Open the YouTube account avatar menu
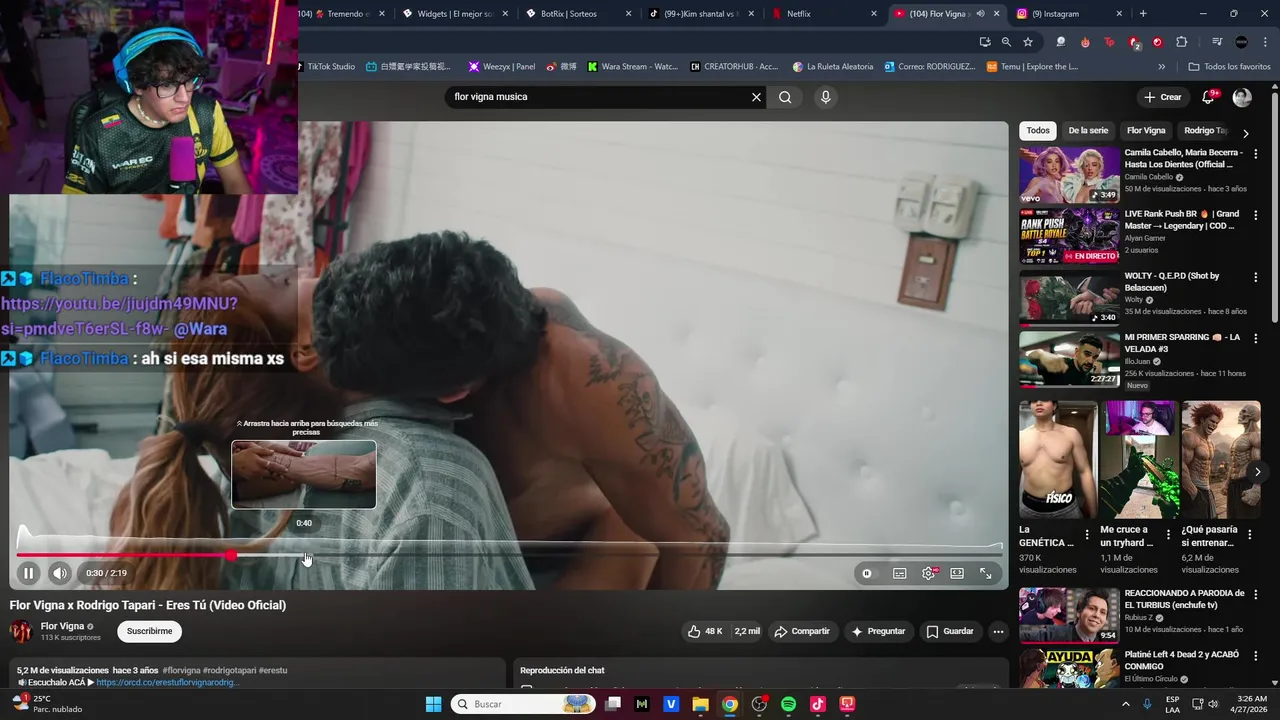The width and height of the screenshot is (1280, 720). [x=1242, y=97]
